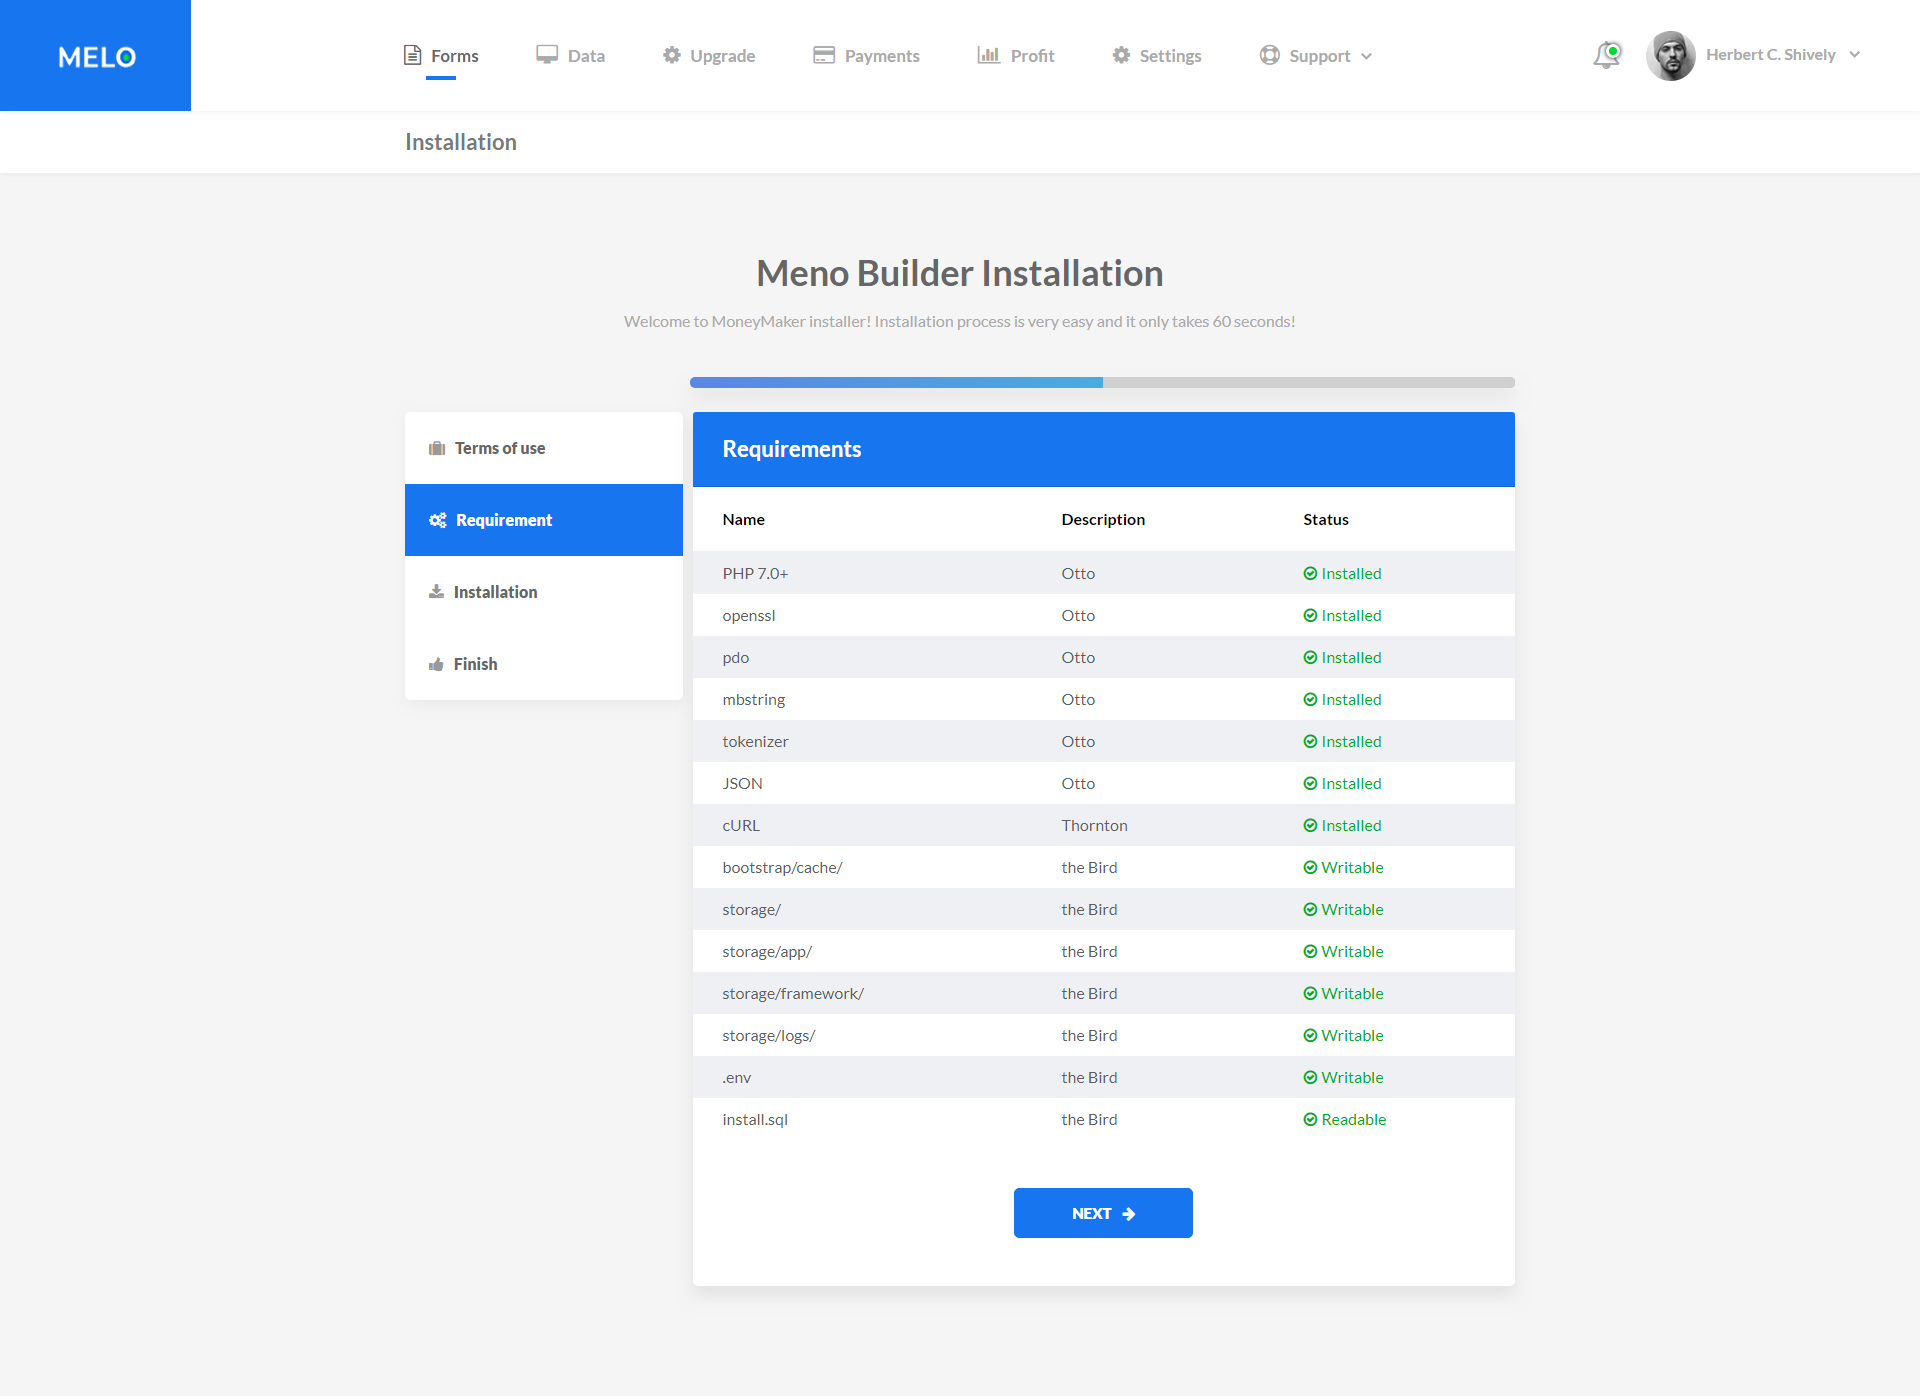Click the Profit bar chart icon
The height and width of the screenshot is (1396, 1920).
pyautogui.click(x=988, y=55)
